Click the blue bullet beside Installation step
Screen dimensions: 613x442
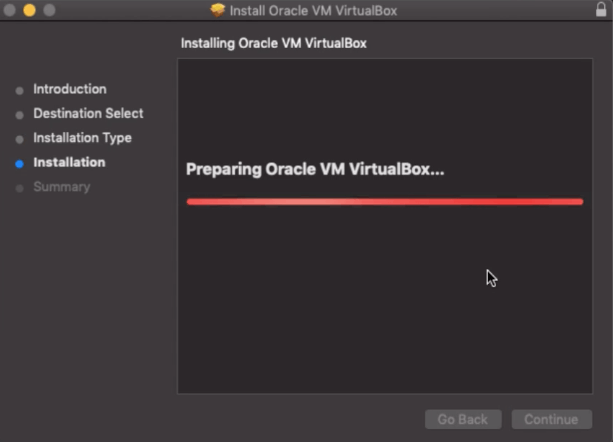click(20, 163)
